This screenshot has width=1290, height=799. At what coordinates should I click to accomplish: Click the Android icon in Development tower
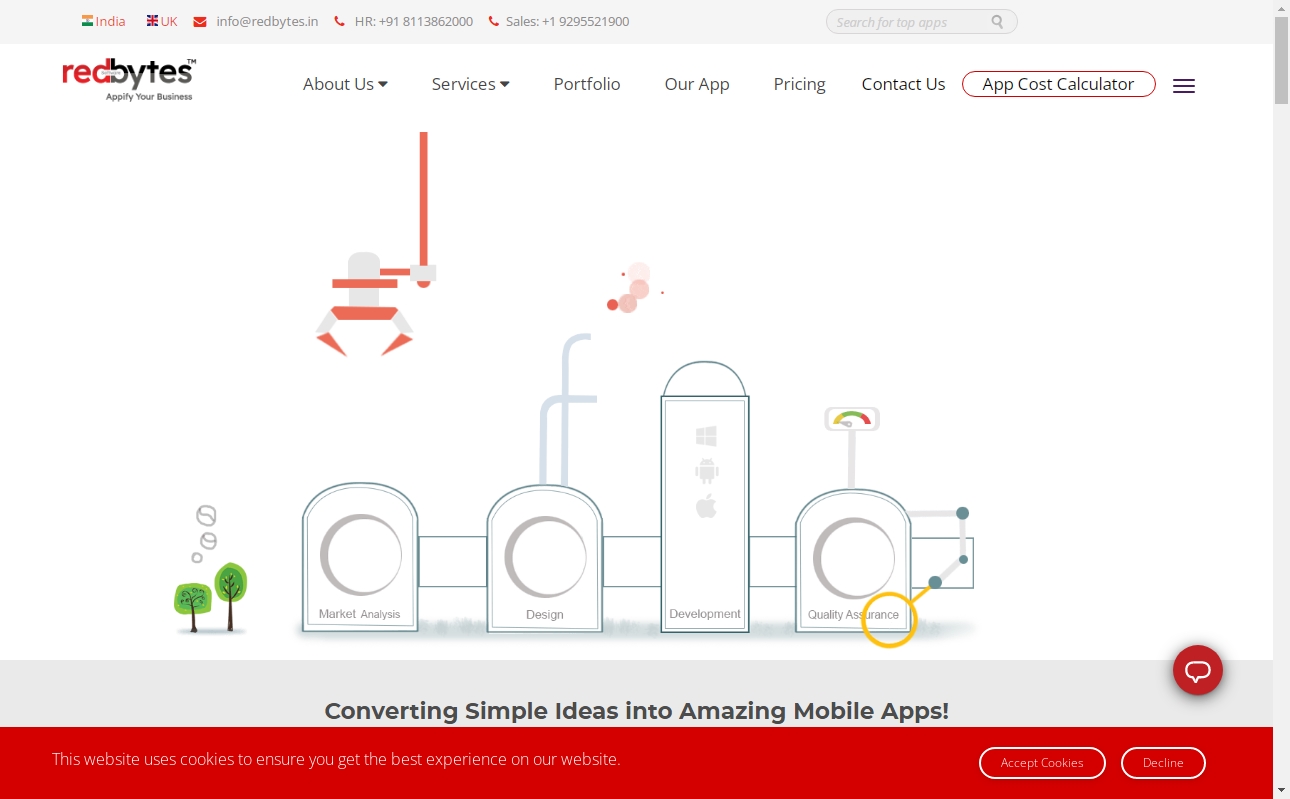pyautogui.click(x=707, y=470)
